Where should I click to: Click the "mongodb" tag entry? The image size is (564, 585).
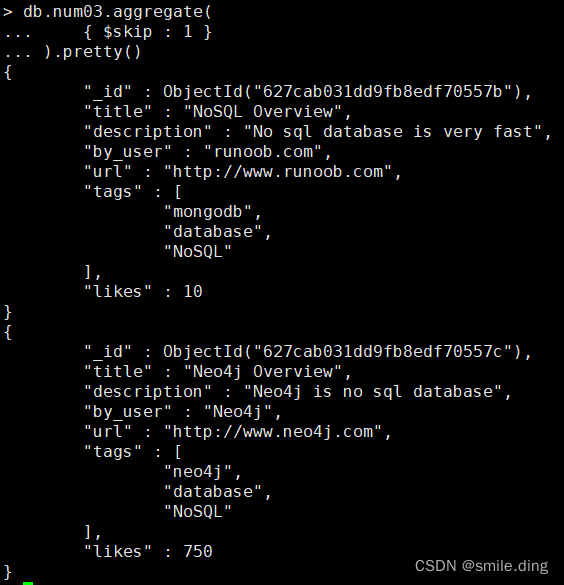coord(208,212)
